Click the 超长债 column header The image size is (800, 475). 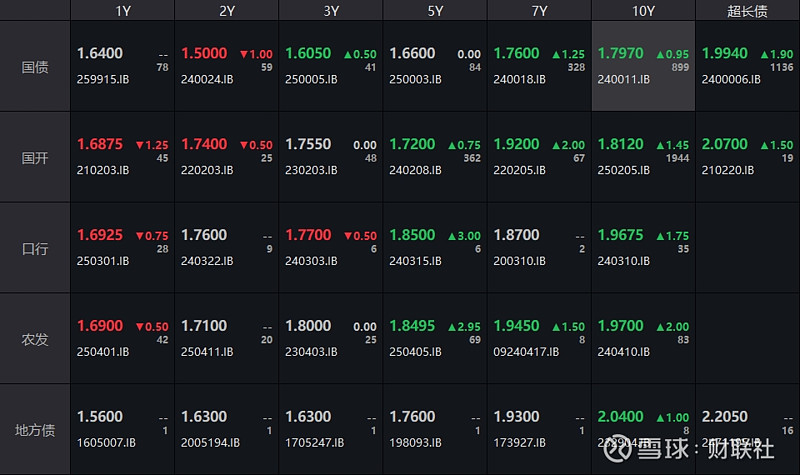click(x=748, y=11)
